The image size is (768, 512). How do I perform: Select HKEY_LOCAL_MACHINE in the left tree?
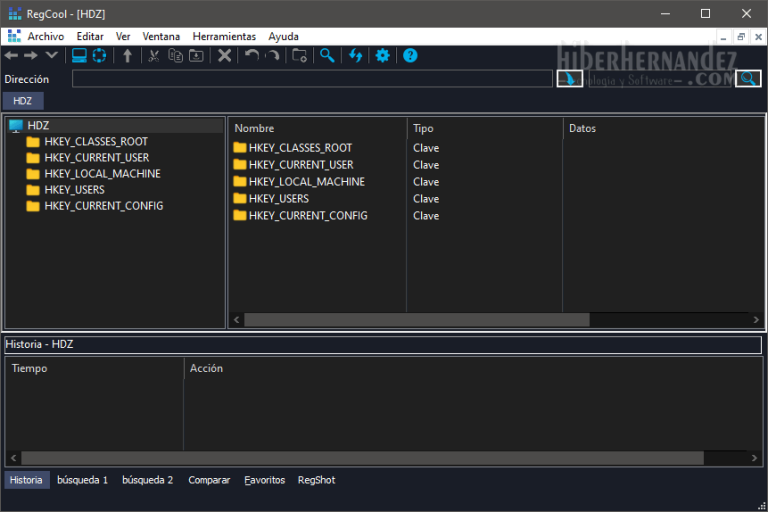click(102, 174)
